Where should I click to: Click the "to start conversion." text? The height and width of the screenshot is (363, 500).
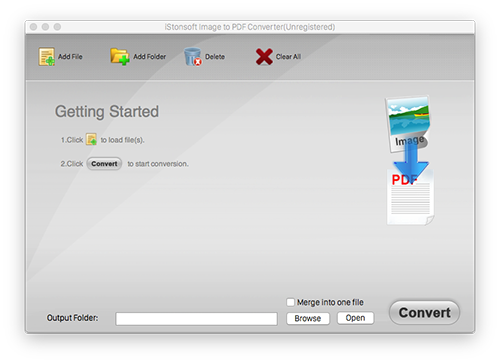coord(158,164)
